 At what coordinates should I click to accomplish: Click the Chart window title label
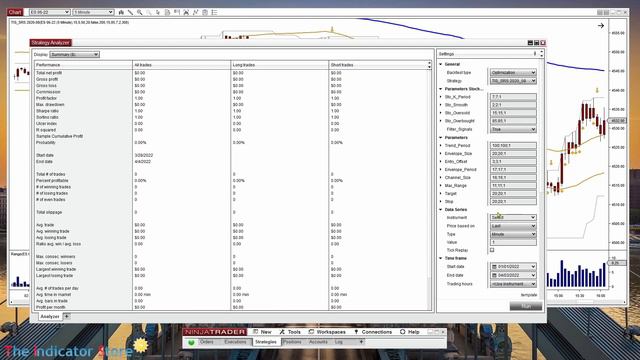click(x=15, y=12)
